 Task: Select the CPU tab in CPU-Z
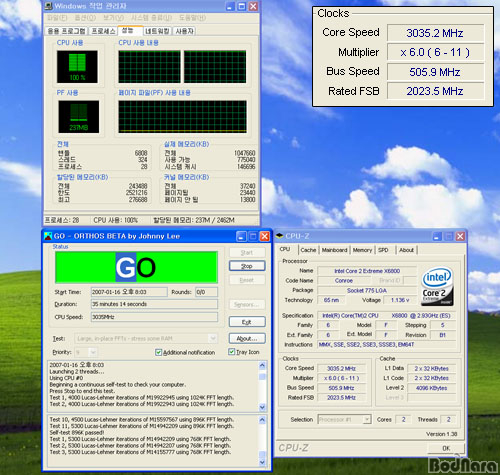click(x=285, y=249)
